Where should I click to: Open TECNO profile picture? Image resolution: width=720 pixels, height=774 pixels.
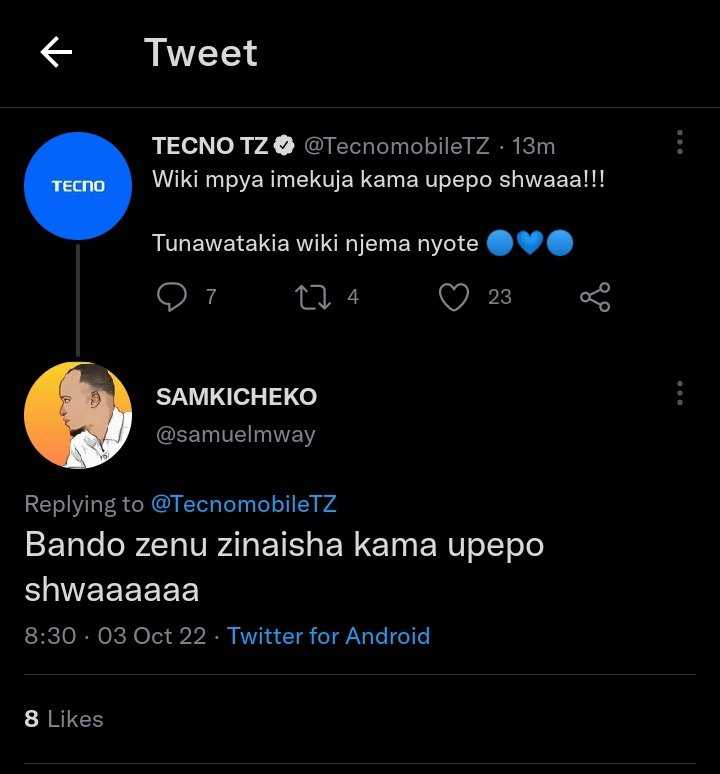(x=78, y=186)
